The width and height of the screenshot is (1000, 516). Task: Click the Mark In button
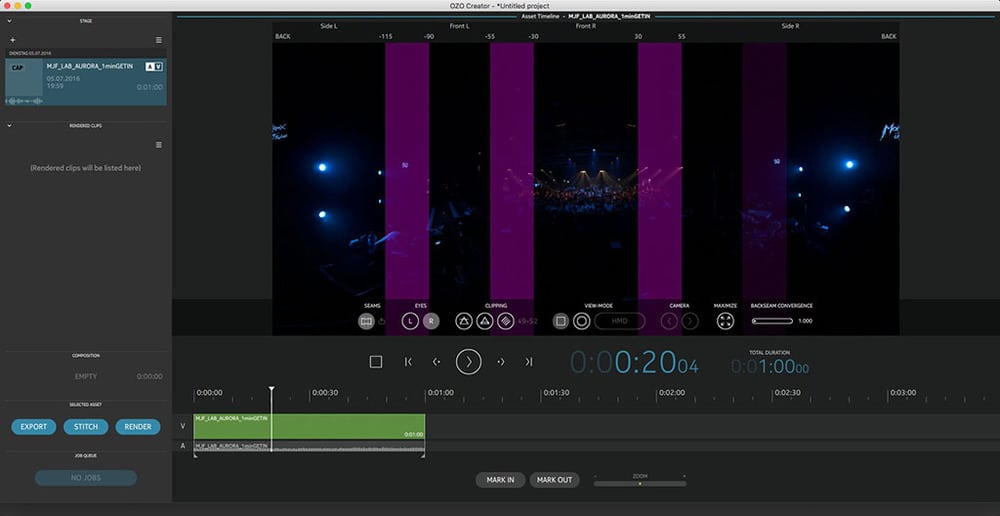coord(500,480)
